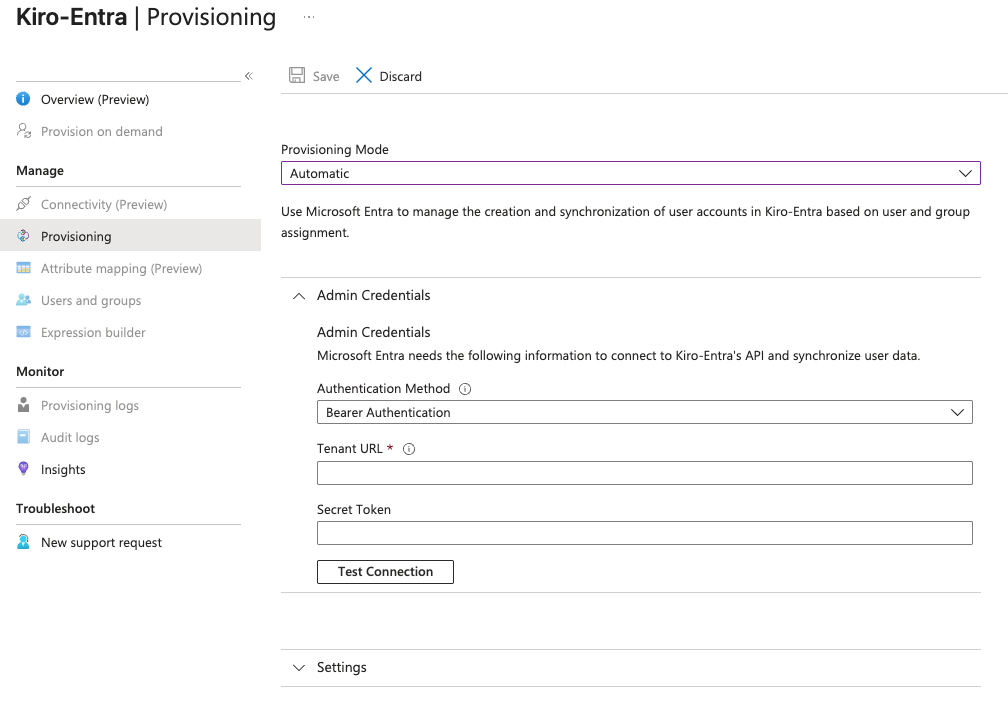The width and height of the screenshot is (1008, 708).
Task: Click the Users and groups icon
Action: click(x=24, y=300)
